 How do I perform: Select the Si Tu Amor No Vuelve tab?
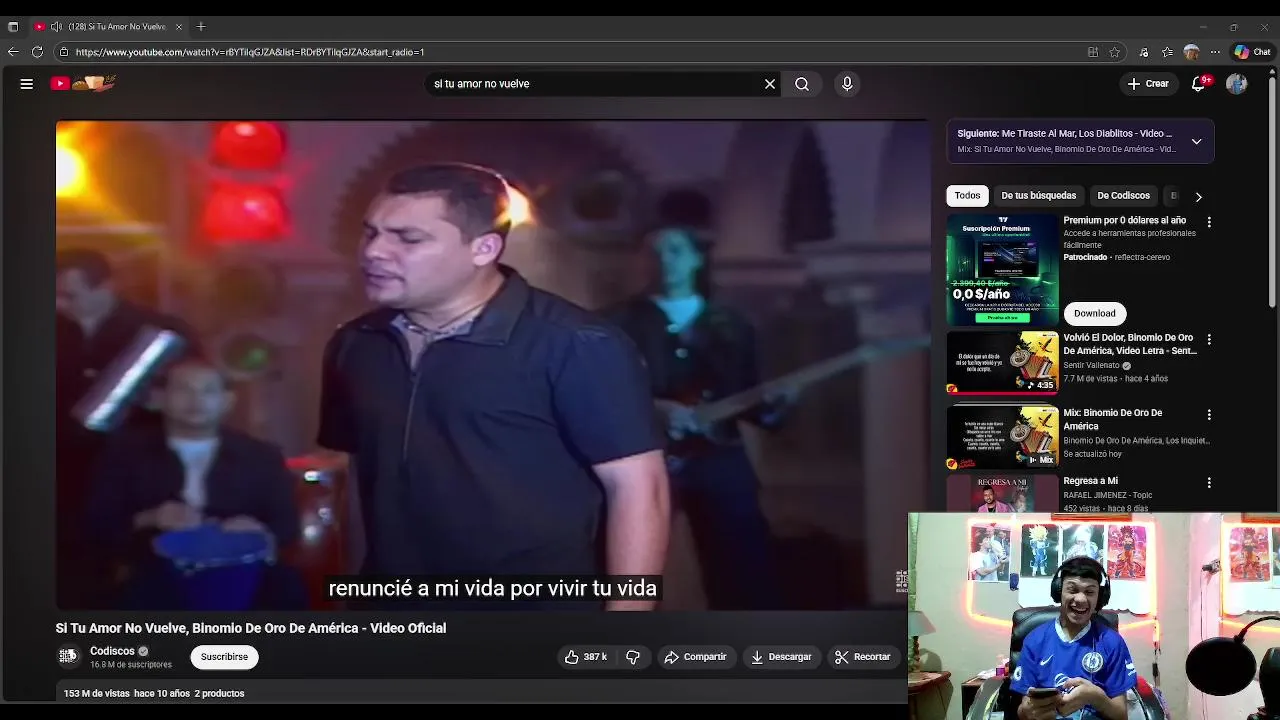[108, 26]
